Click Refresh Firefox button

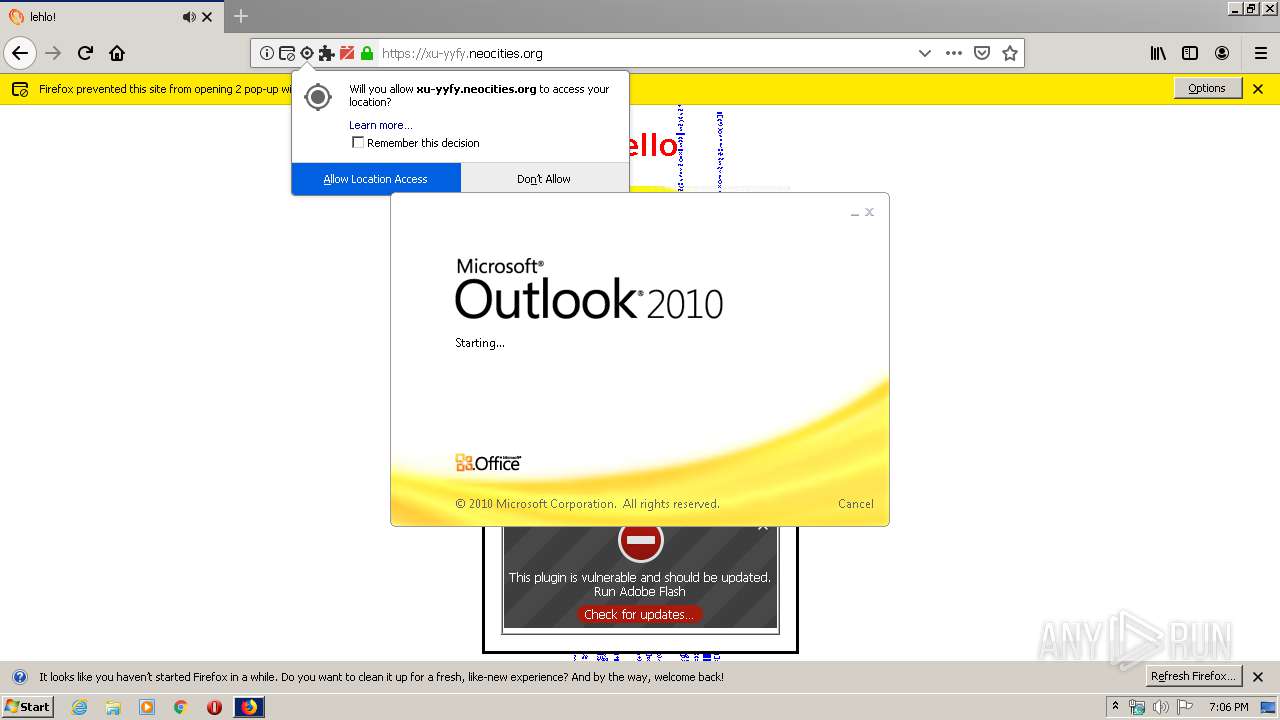(x=1193, y=676)
